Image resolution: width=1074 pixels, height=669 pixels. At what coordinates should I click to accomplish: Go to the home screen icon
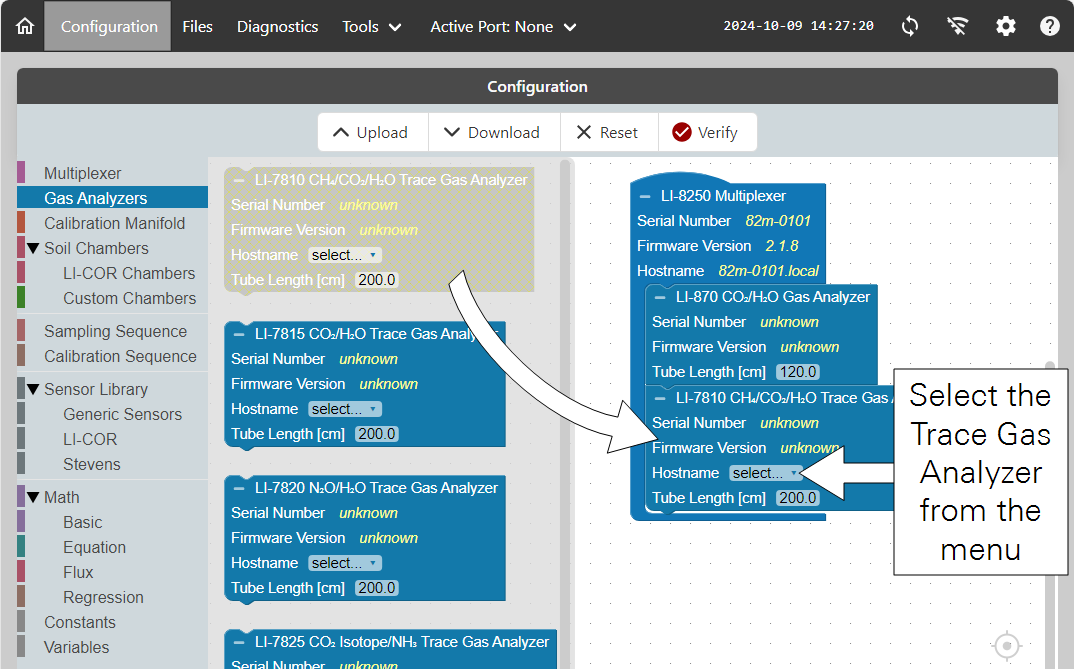click(x=25, y=27)
